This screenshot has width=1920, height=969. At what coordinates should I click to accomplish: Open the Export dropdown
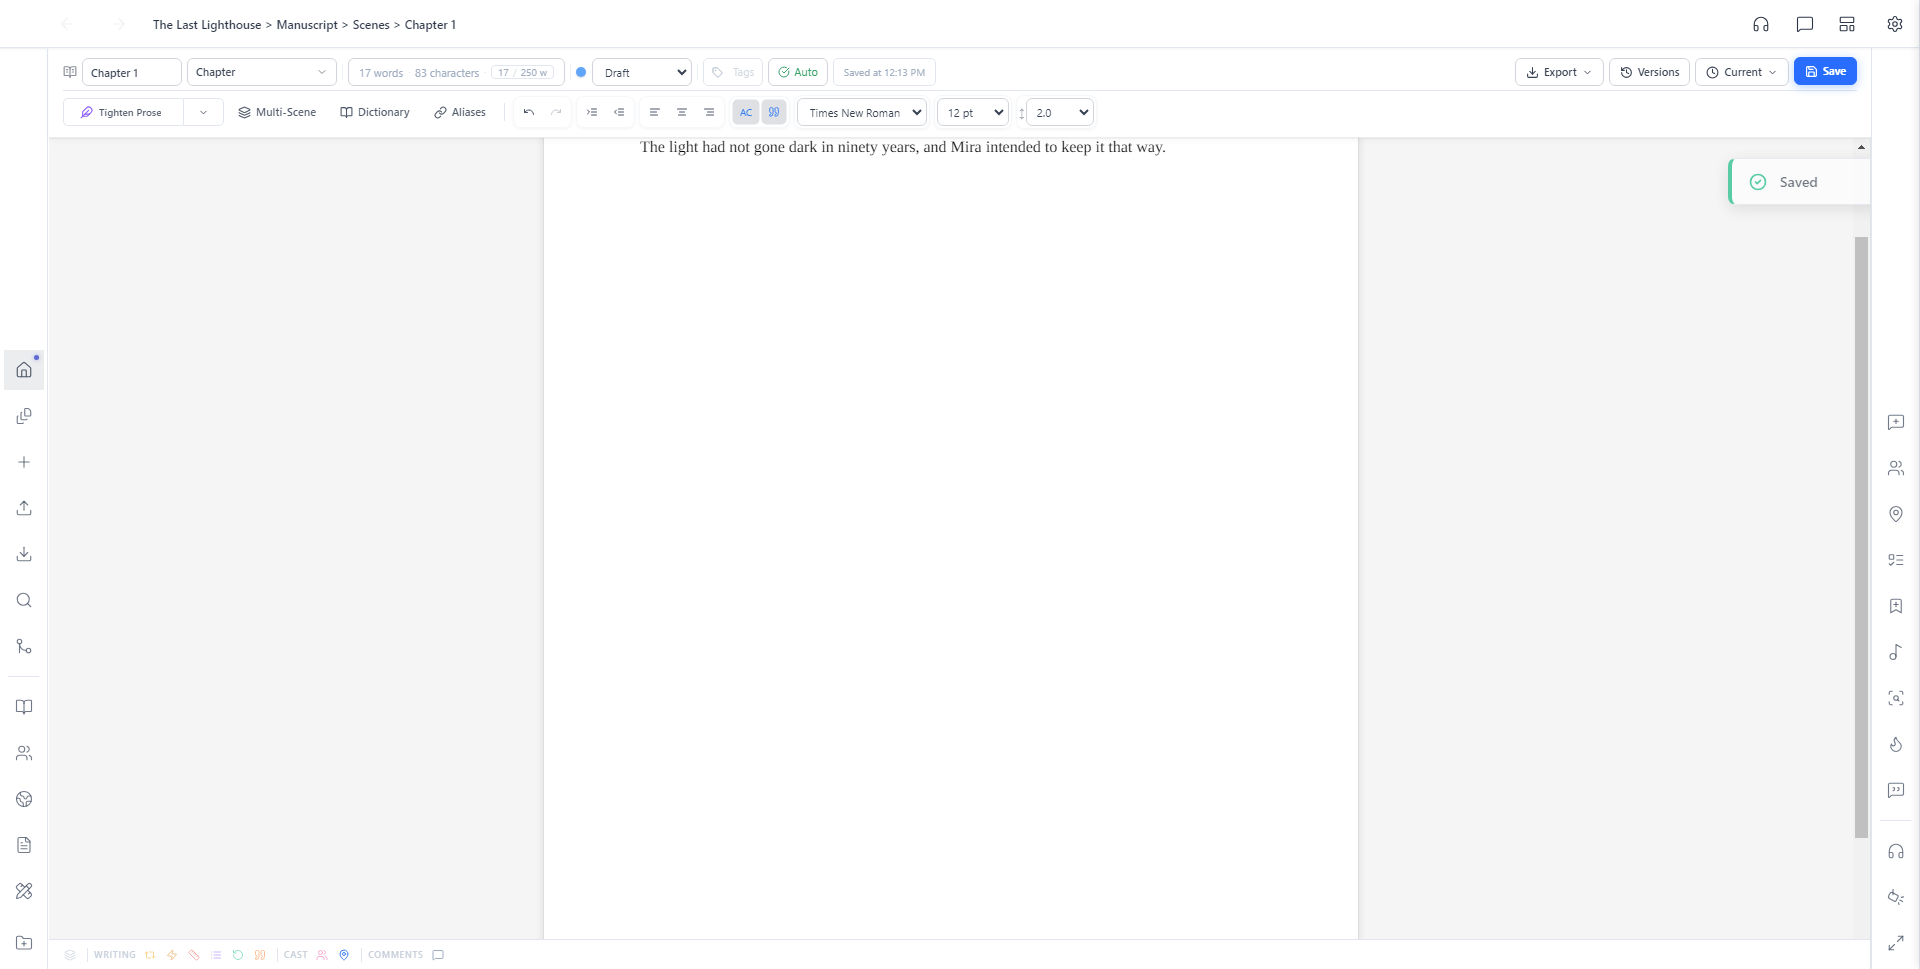[x=1559, y=72]
